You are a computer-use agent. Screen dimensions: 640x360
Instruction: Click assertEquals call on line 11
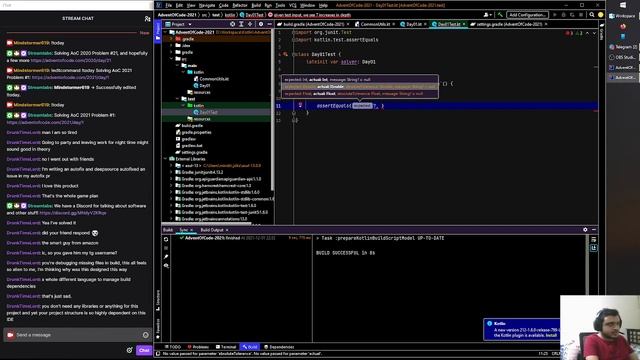point(333,106)
